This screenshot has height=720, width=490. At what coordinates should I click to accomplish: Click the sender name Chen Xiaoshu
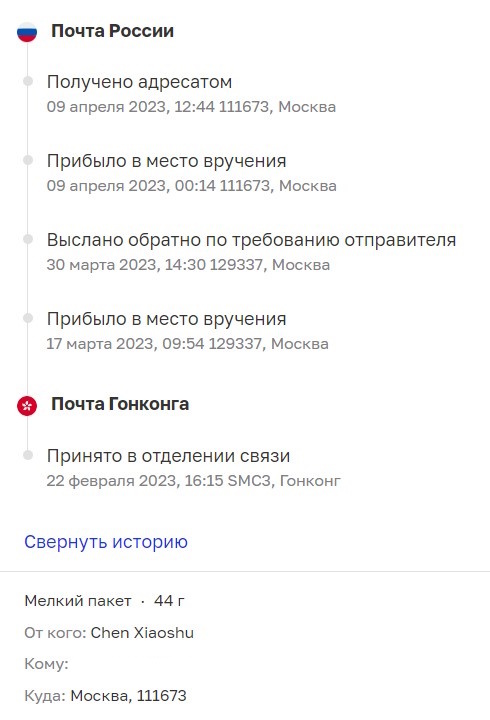pos(142,633)
